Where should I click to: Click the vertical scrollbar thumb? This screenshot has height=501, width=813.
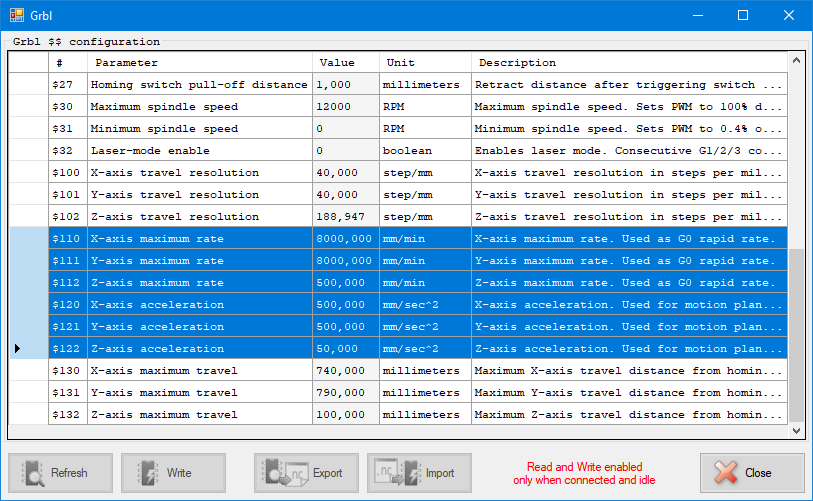coord(796,335)
